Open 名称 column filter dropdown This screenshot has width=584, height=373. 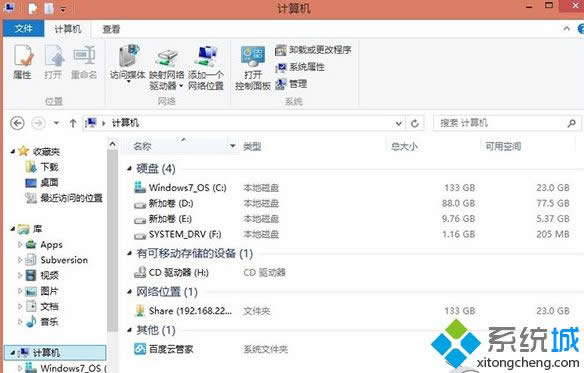pyautogui.click(x=232, y=146)
